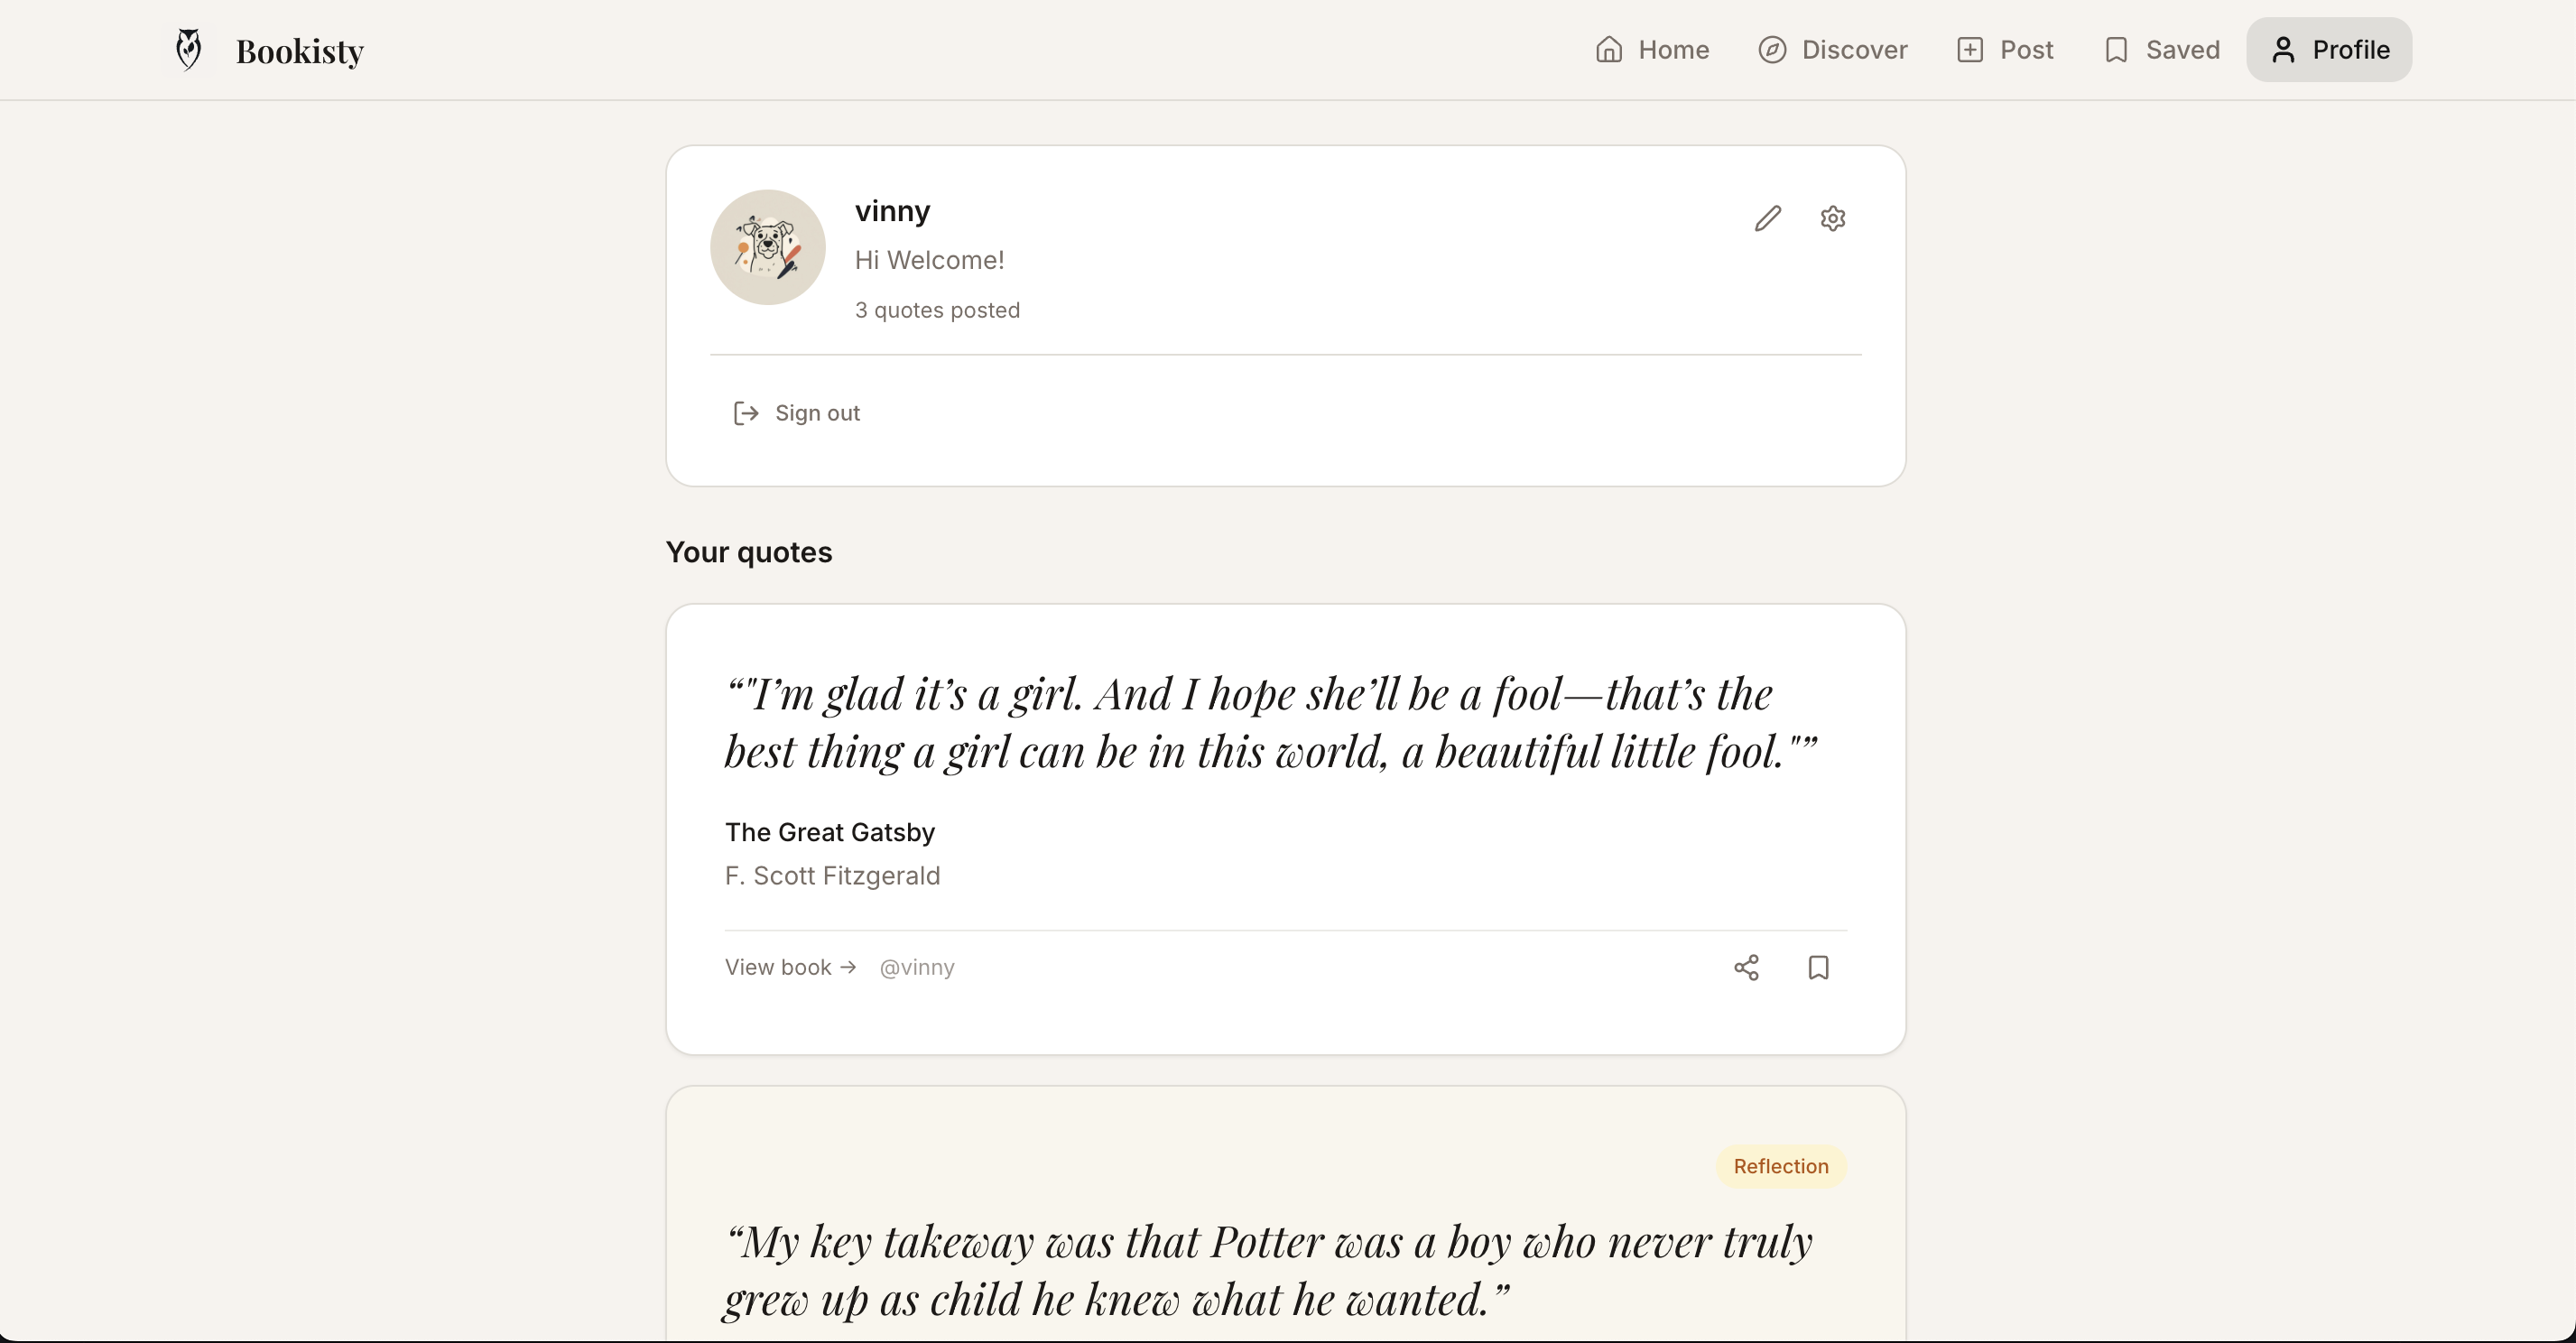Follow the View book link
The image size is (2576, 1343).
pyautogui.click(x=791, y=967)
